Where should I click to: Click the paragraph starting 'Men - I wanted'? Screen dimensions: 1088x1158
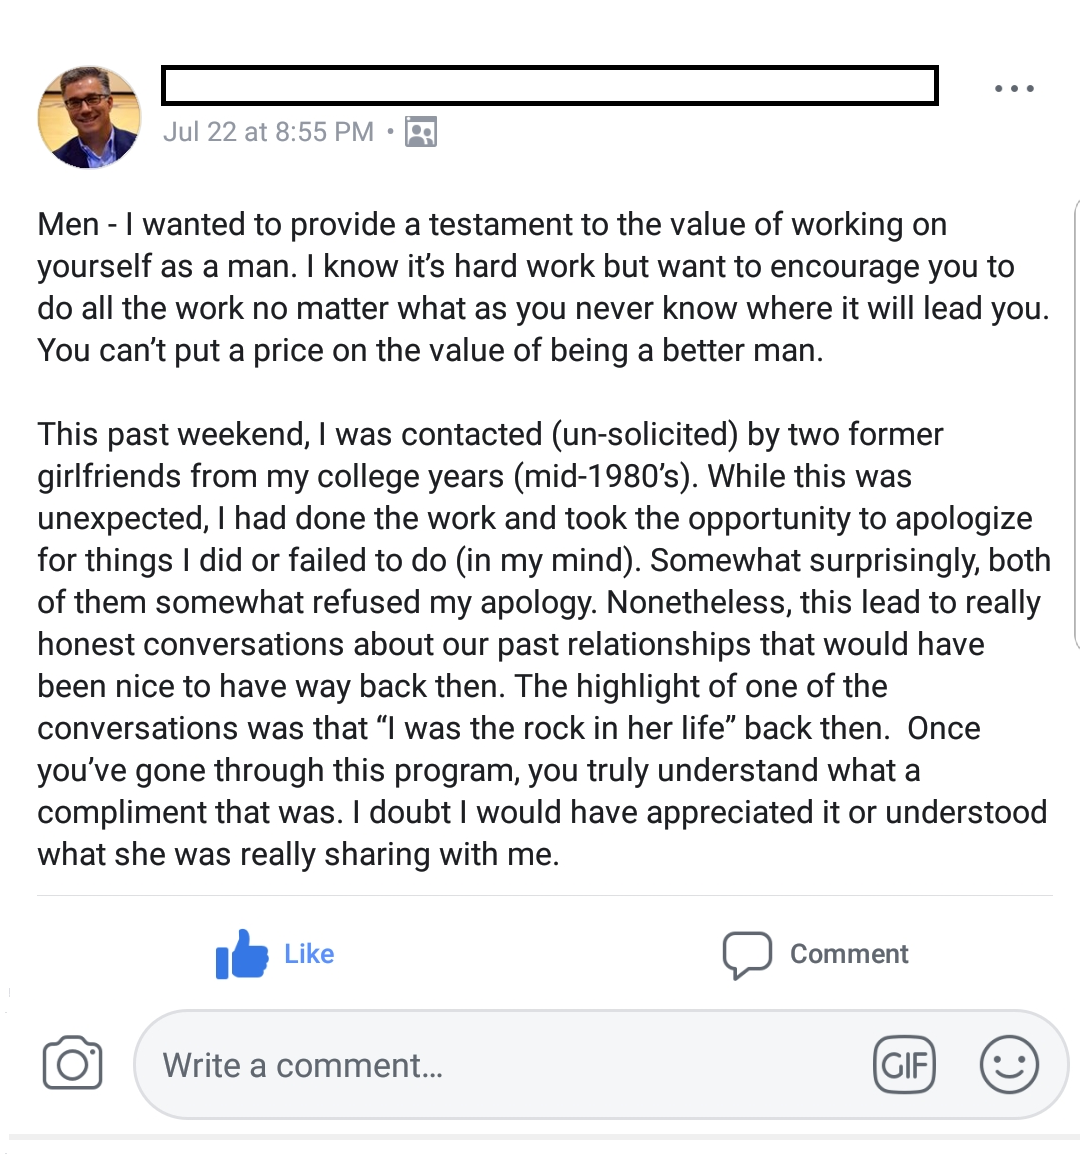pos(542,287)
